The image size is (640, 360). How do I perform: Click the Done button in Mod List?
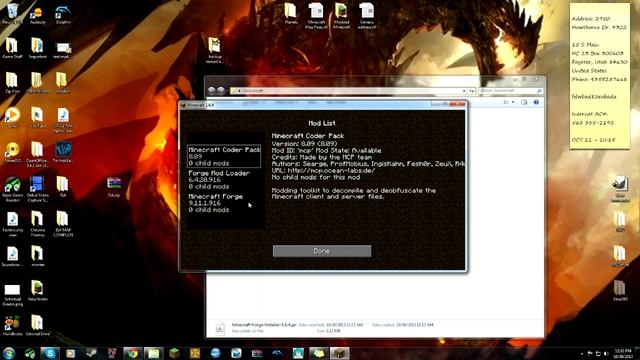pyautogui.click(x=322, y=251)
